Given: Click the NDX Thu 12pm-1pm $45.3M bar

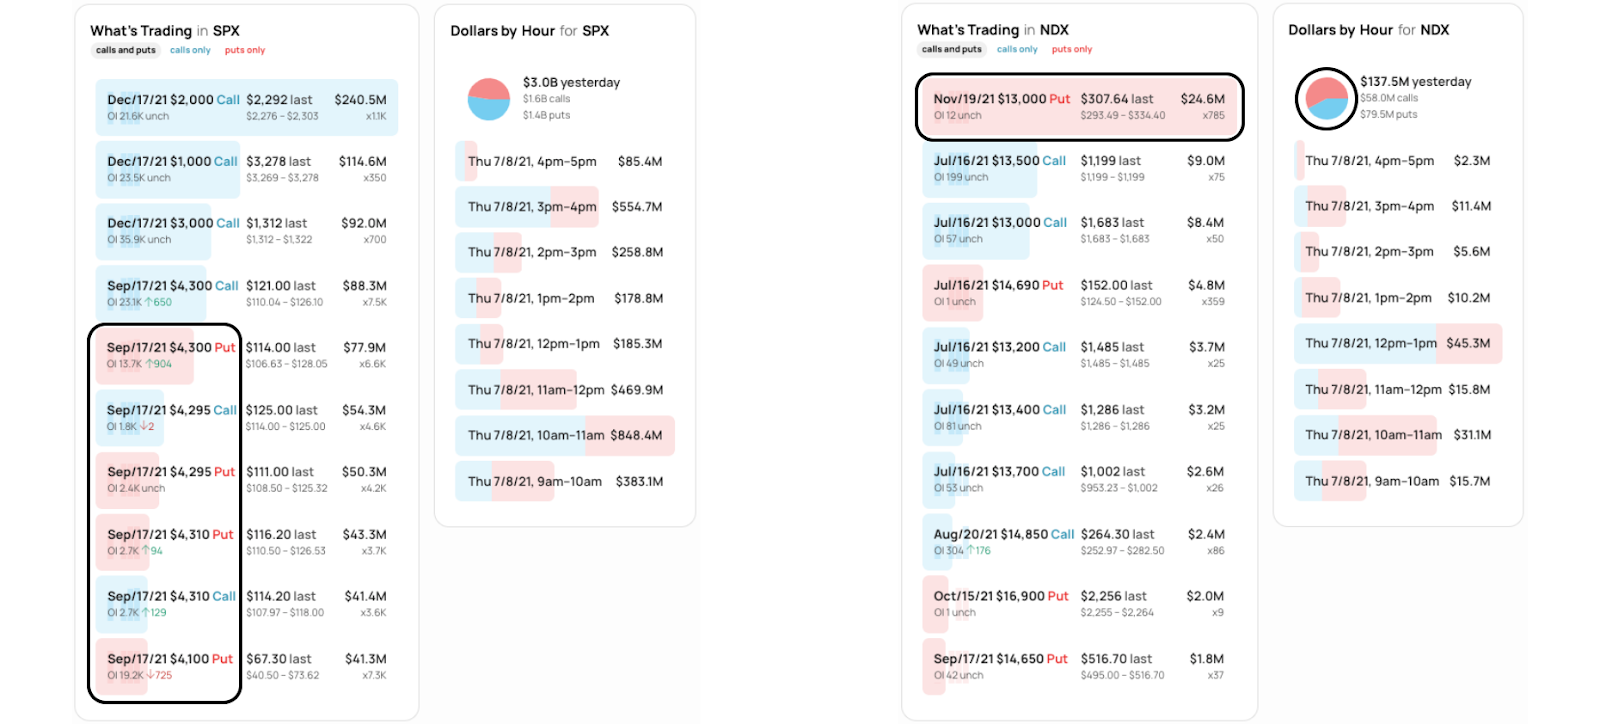Looking at the screenshot, I should 1398,343.
